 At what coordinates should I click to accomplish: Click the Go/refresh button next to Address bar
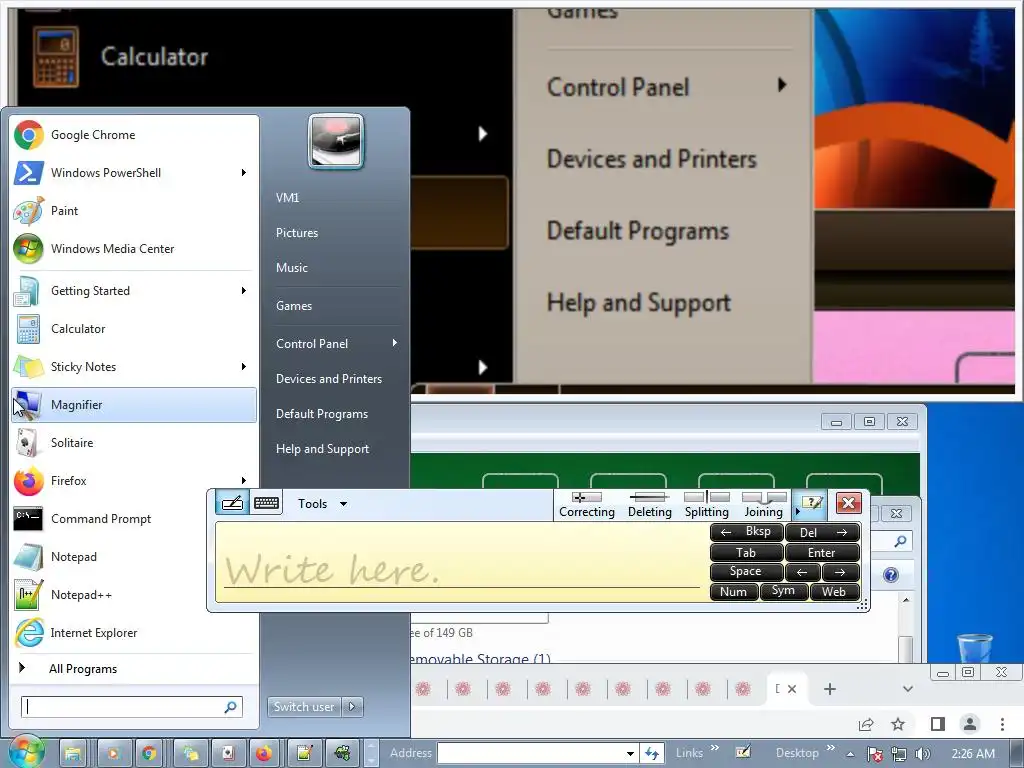(651, 753)
